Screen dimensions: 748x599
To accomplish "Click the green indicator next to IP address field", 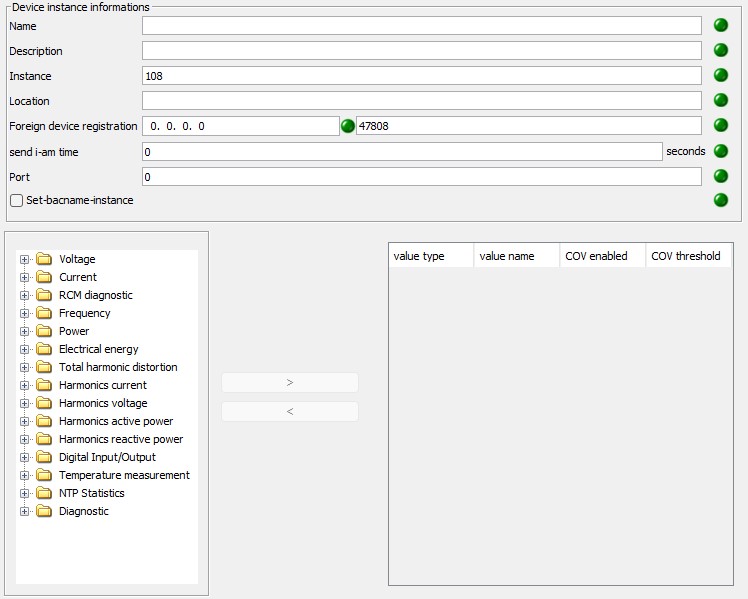I will pos(348,126).
